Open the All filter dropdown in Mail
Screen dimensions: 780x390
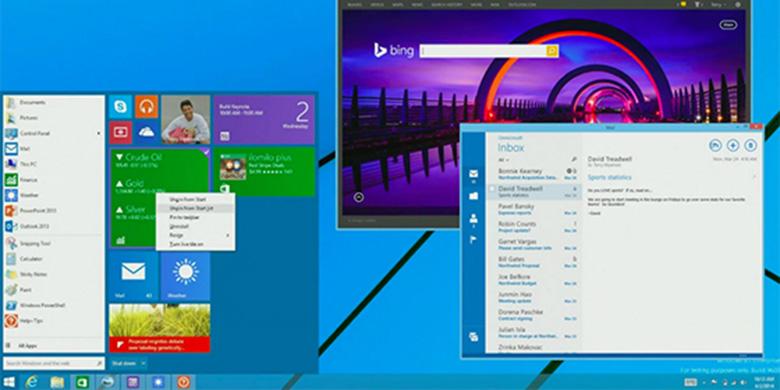[x=503, y=160]
